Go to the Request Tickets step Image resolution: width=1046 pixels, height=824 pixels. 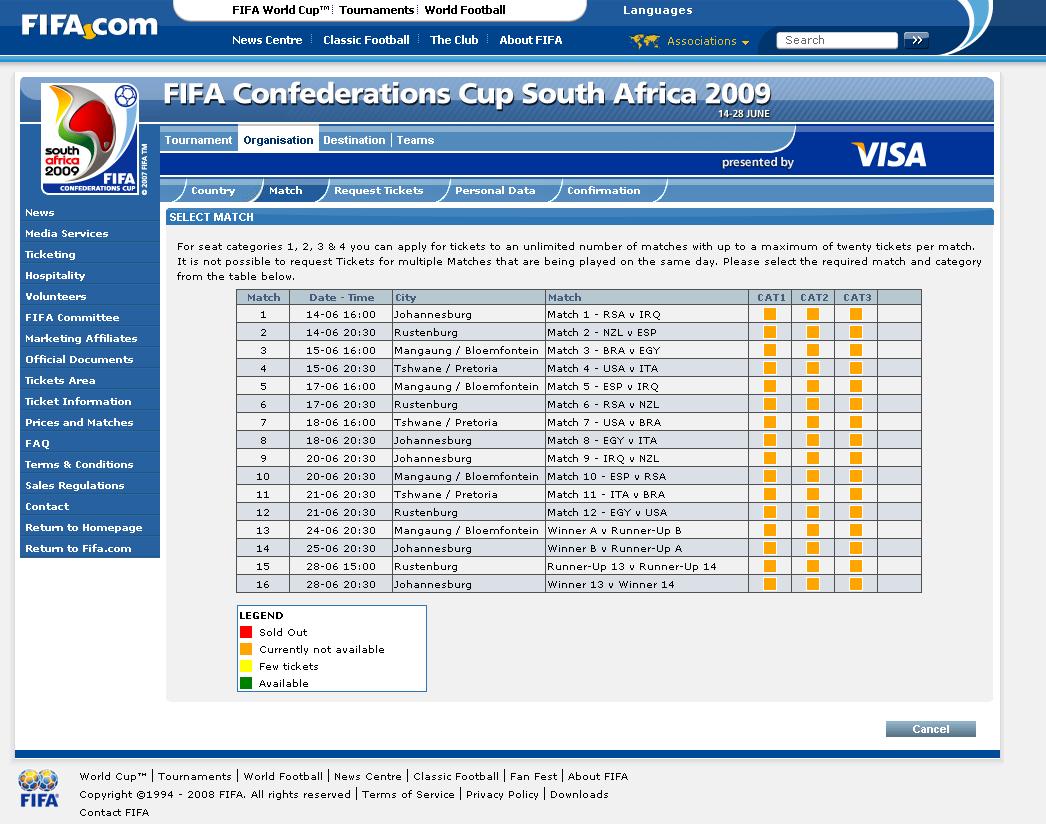378,190
